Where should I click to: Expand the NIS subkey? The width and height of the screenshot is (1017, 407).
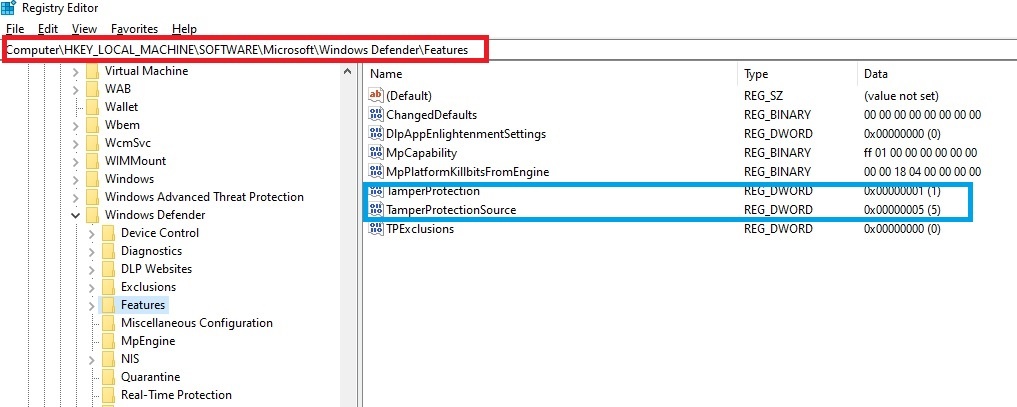92,359
